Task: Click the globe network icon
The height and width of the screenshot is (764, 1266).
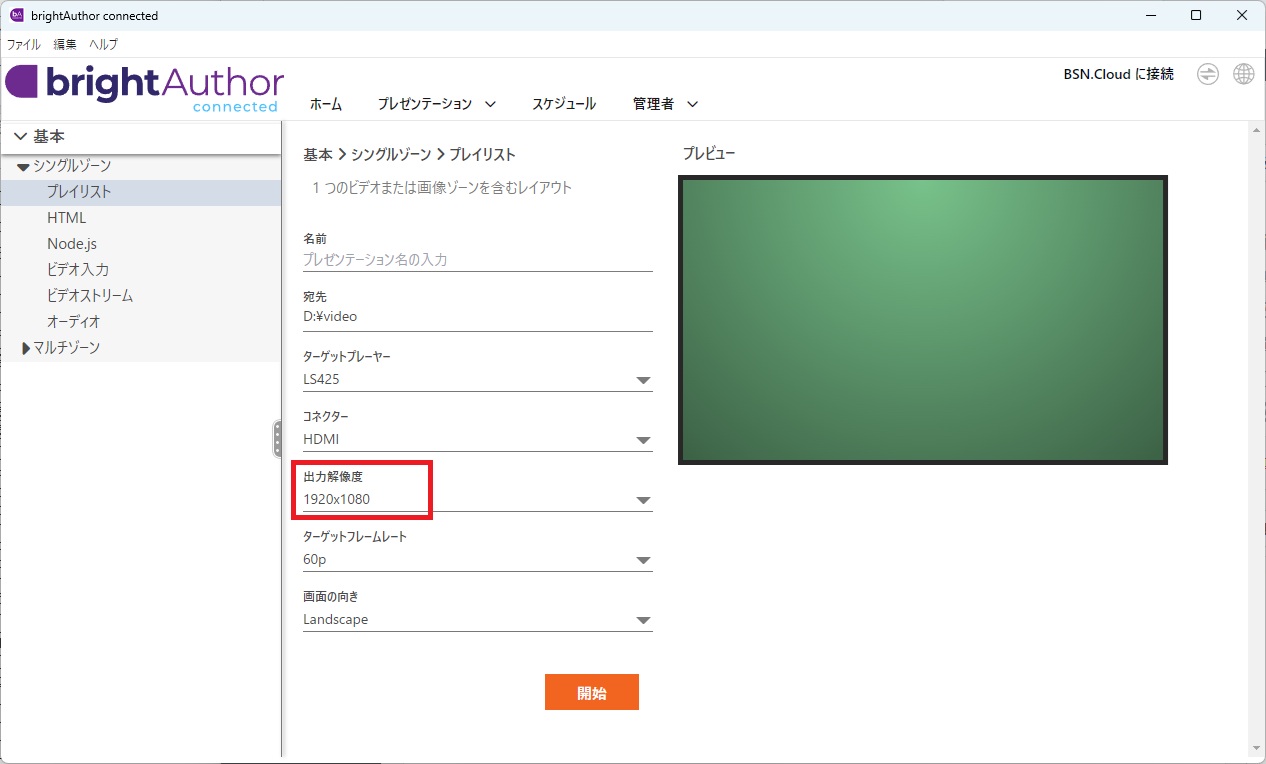Action: coord(1243,74)
